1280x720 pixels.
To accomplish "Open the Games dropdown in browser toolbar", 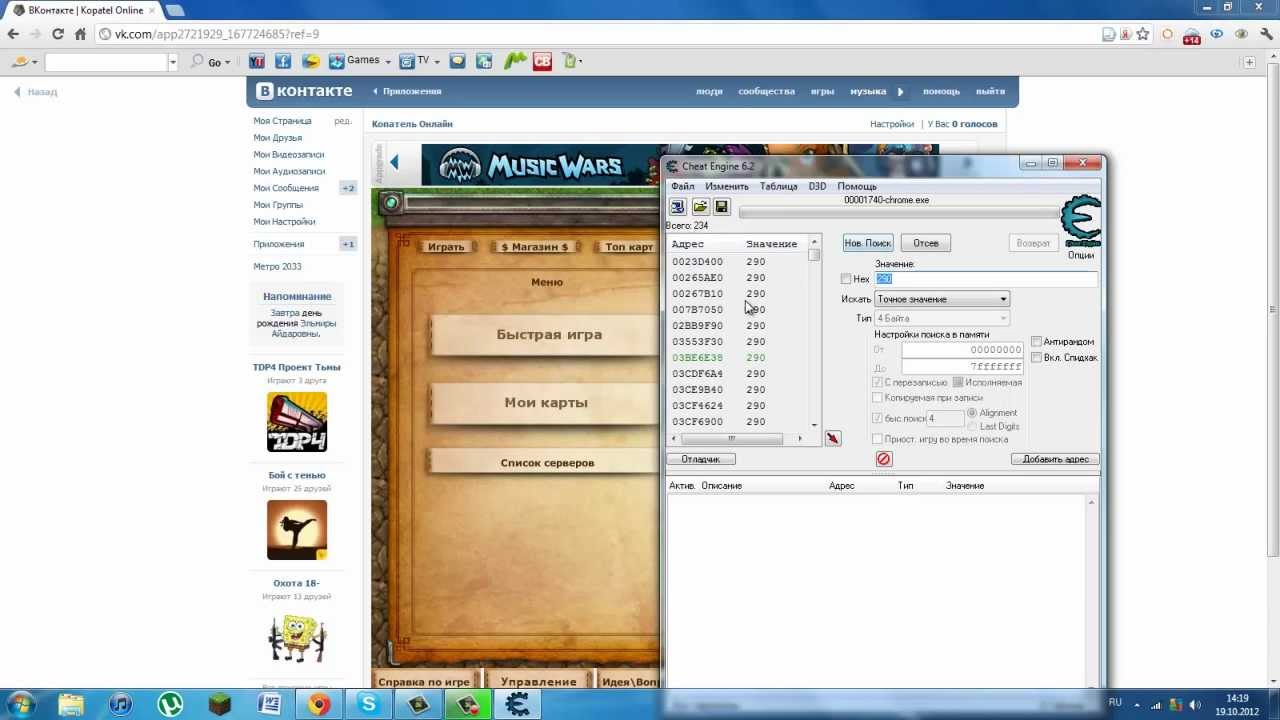I will click(388, 61).
